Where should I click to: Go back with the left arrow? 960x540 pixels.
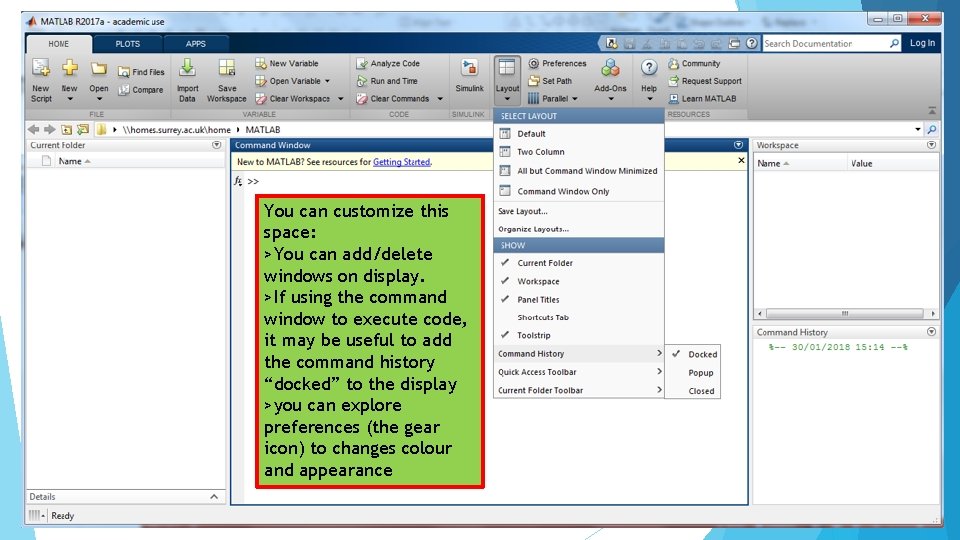click(x=33, y=129)
